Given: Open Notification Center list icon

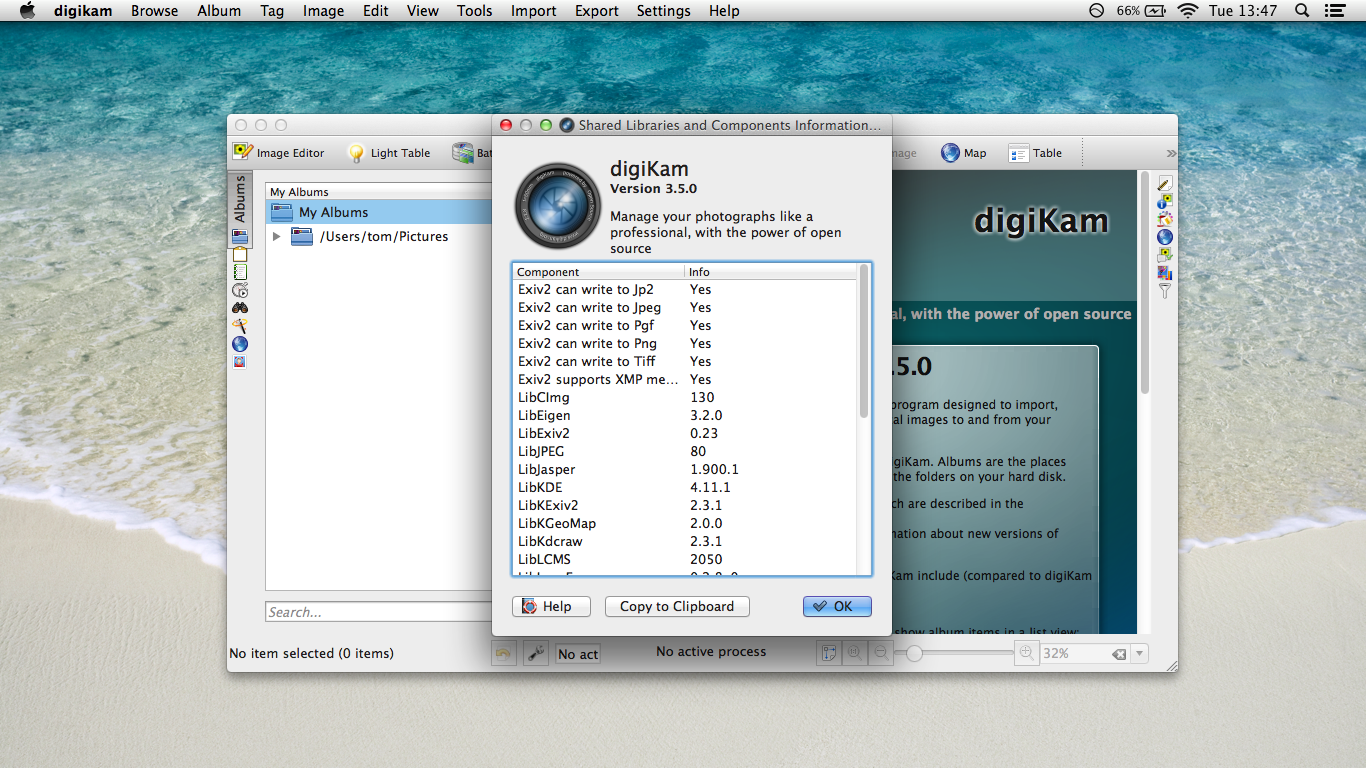Looking at the screenshot, I should click(1334, 11).
